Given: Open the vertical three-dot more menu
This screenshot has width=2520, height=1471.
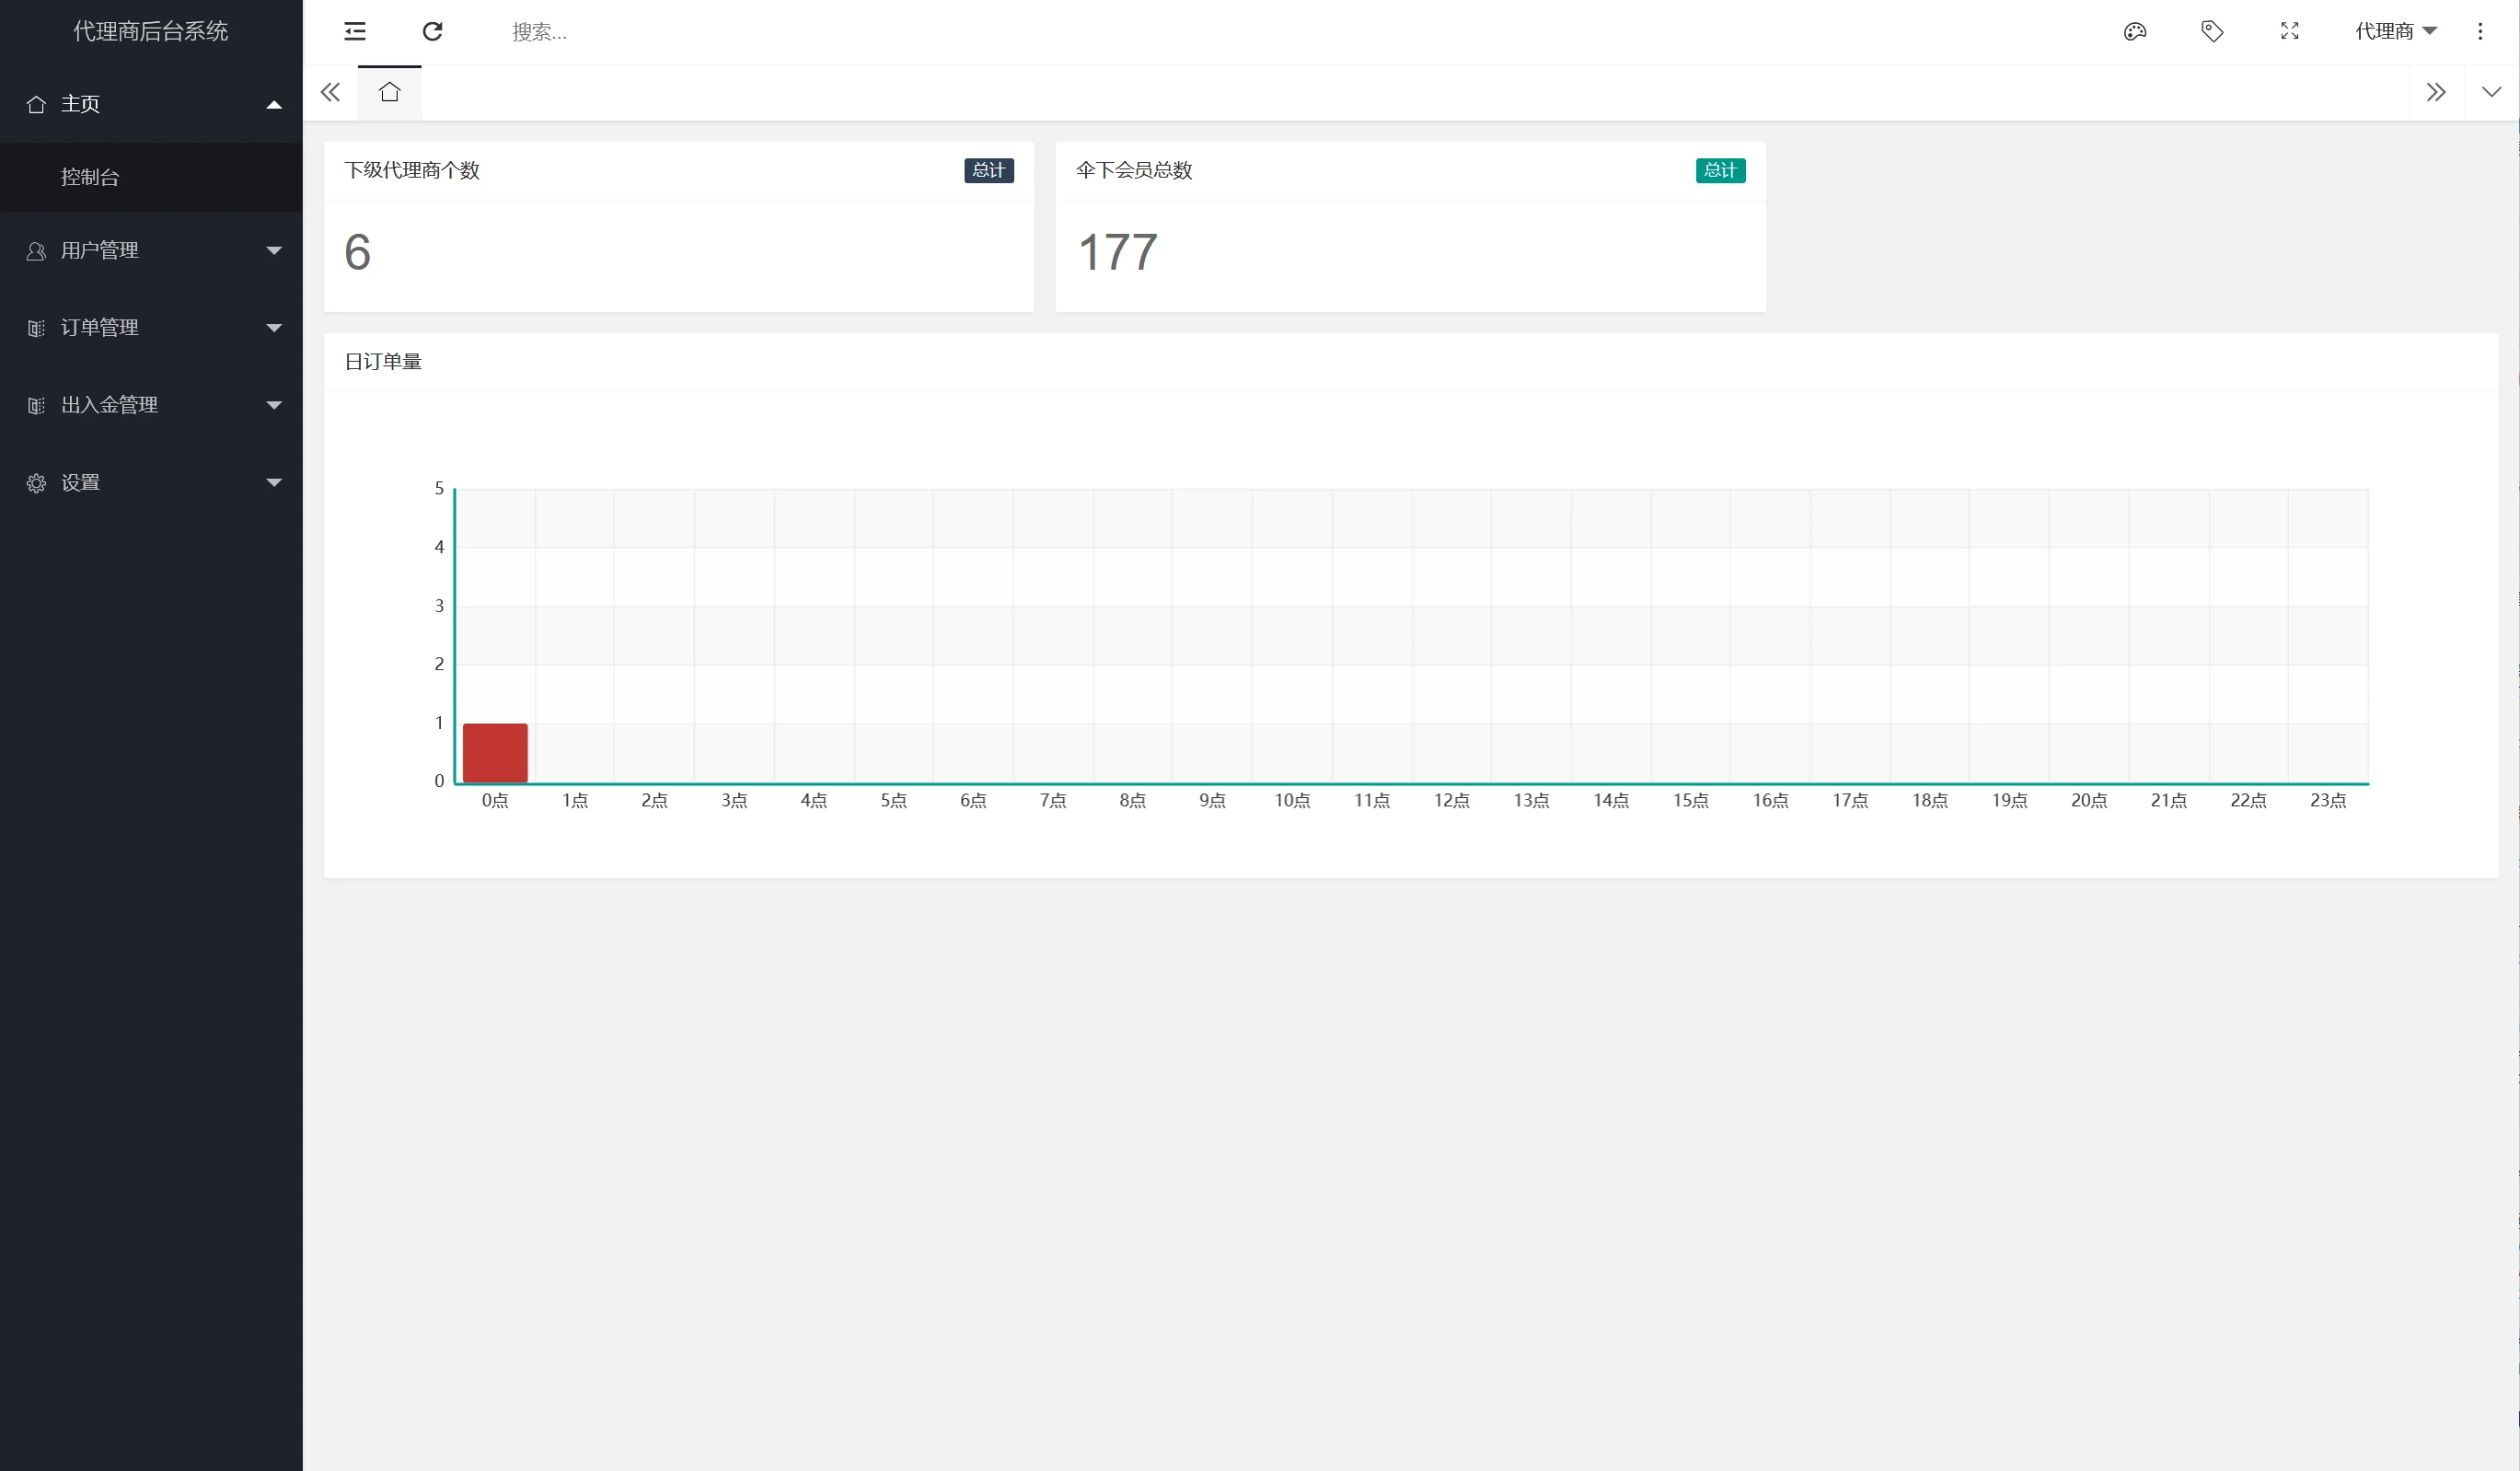Looking at the screenshot, I should (2480, 32).
